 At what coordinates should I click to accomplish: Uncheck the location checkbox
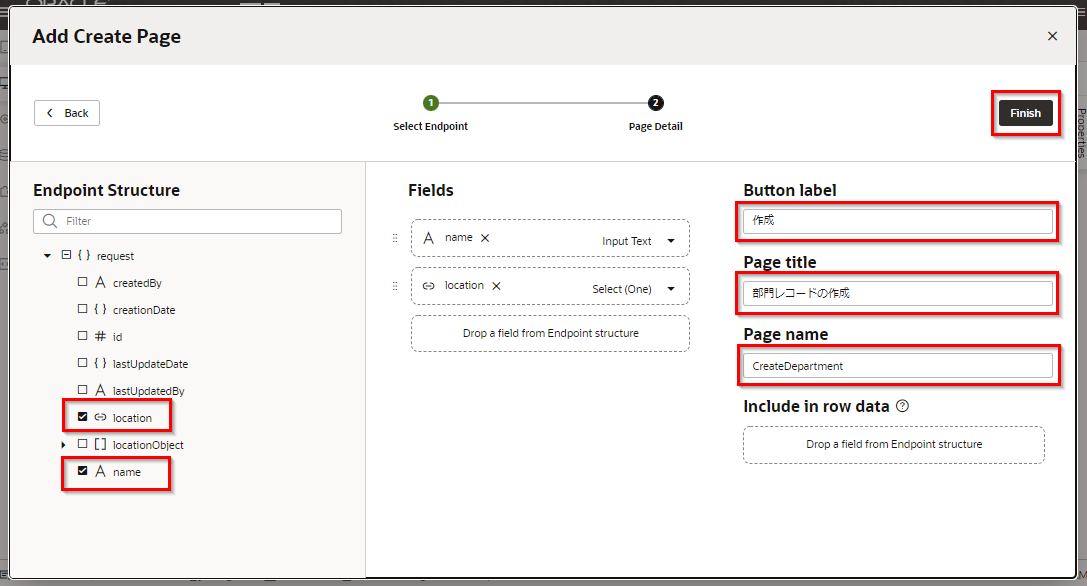[x=83, y=417]
